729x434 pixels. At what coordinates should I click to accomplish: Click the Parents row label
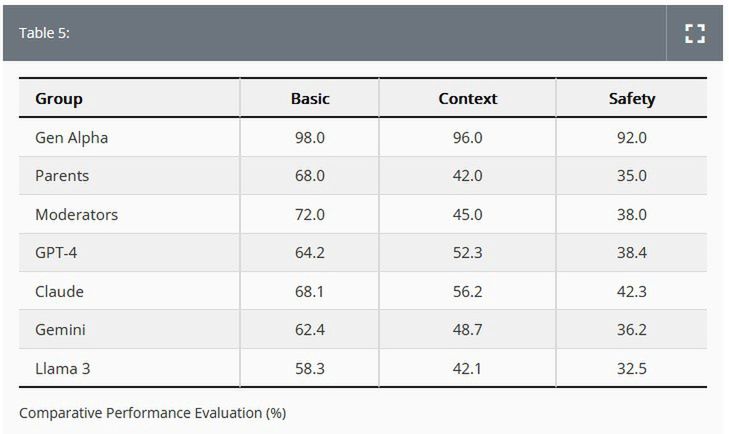point(62,175)
